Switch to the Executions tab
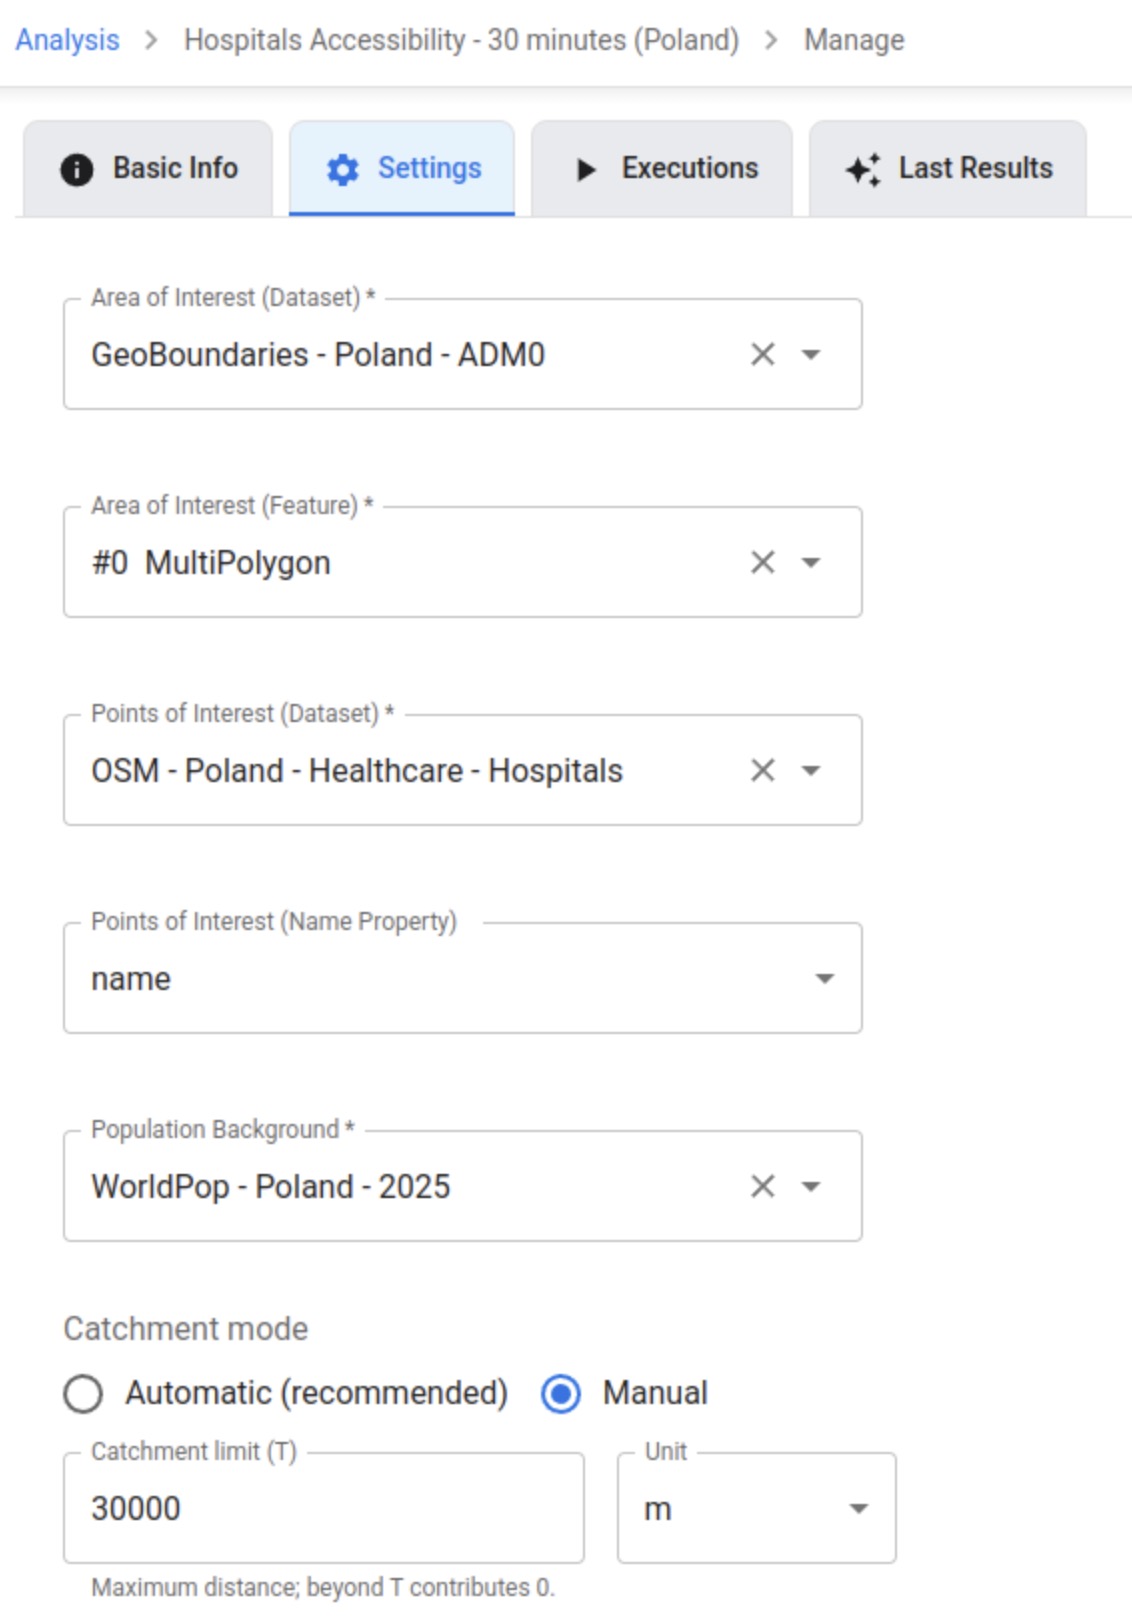This screenshot has height=1618, width=1132. [x=662, y=169]
